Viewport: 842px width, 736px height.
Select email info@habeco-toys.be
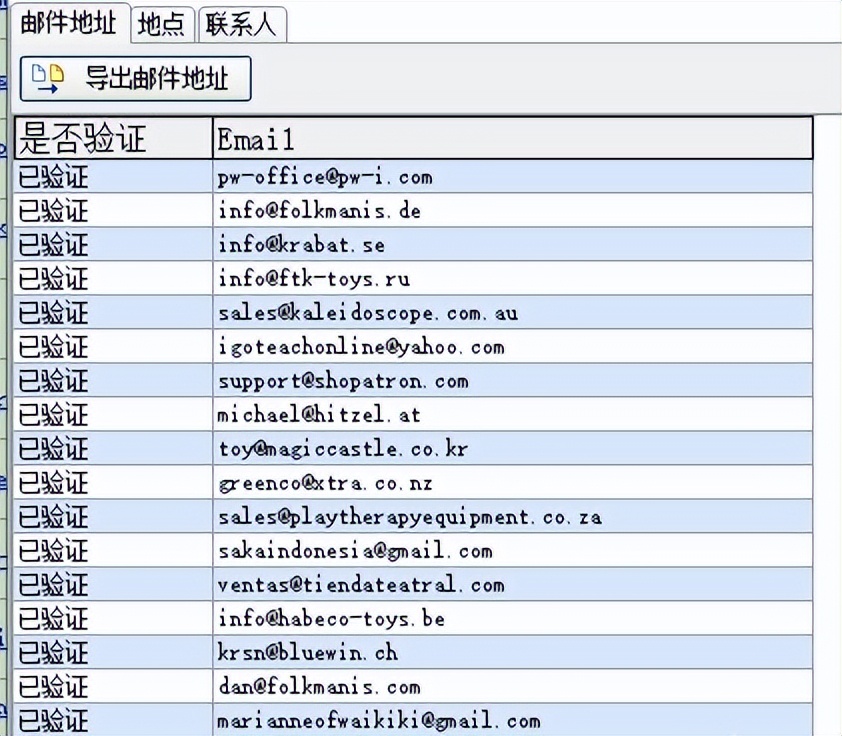point(331,618)
